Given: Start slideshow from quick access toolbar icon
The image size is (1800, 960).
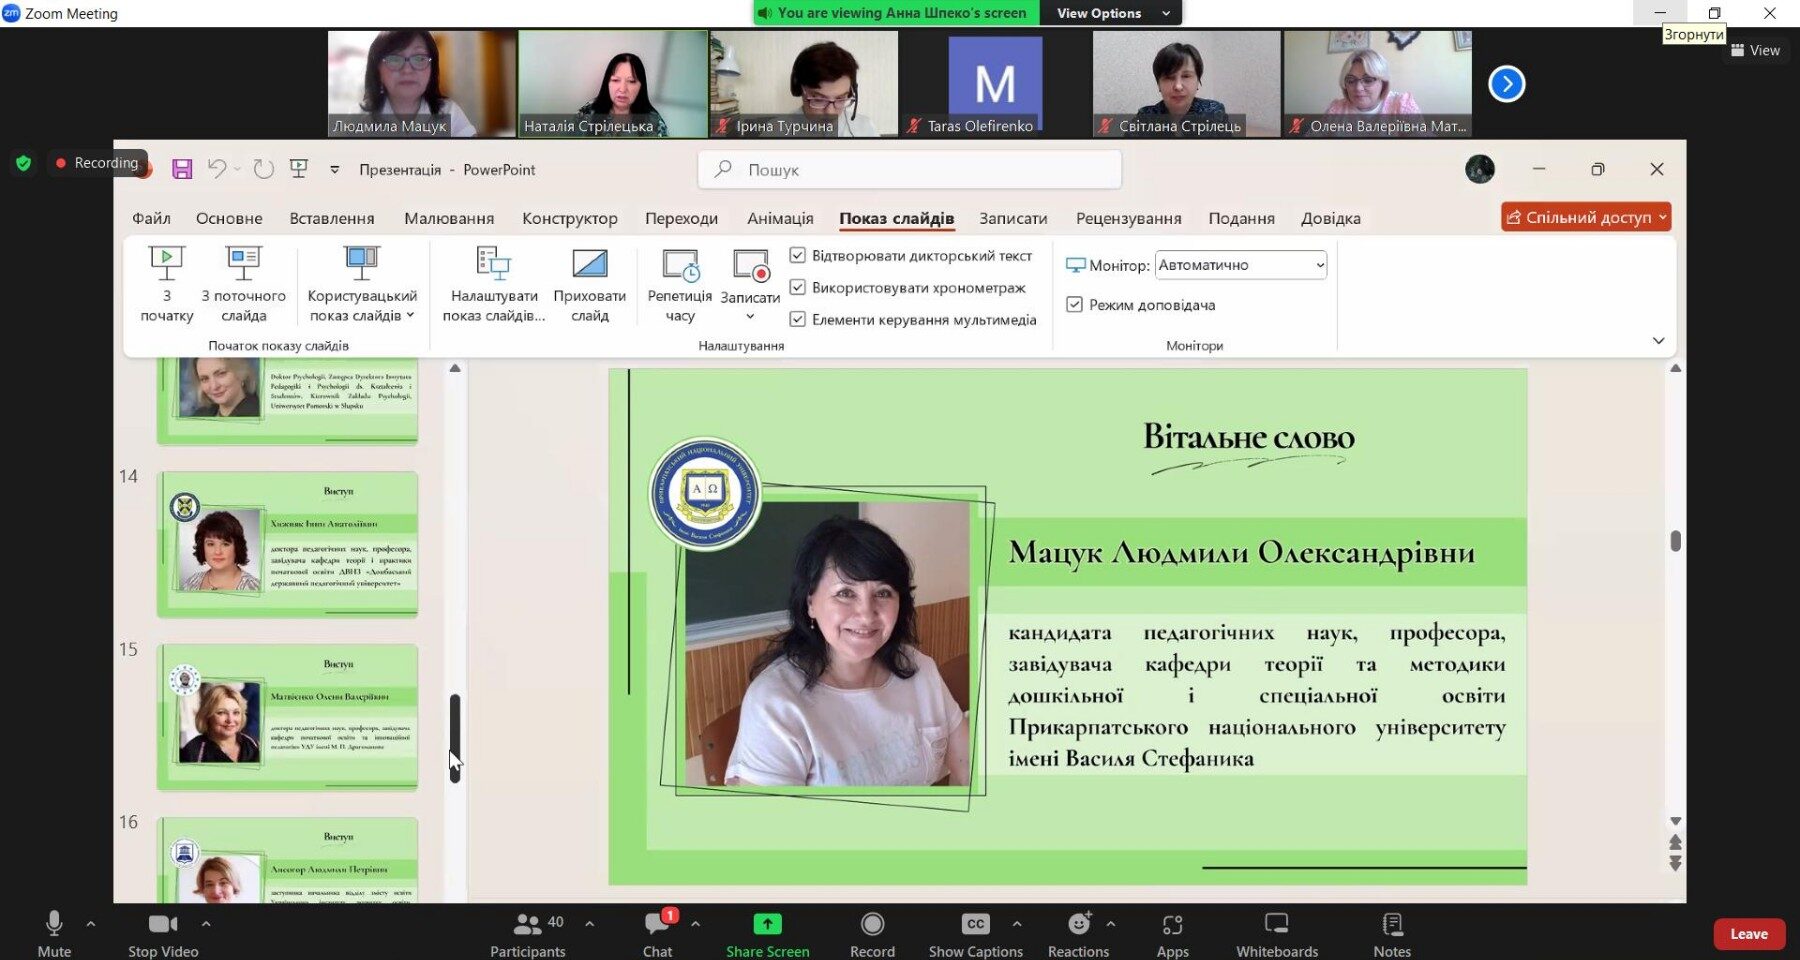Looking at the screenshot, I should click(x=298, y=169).
